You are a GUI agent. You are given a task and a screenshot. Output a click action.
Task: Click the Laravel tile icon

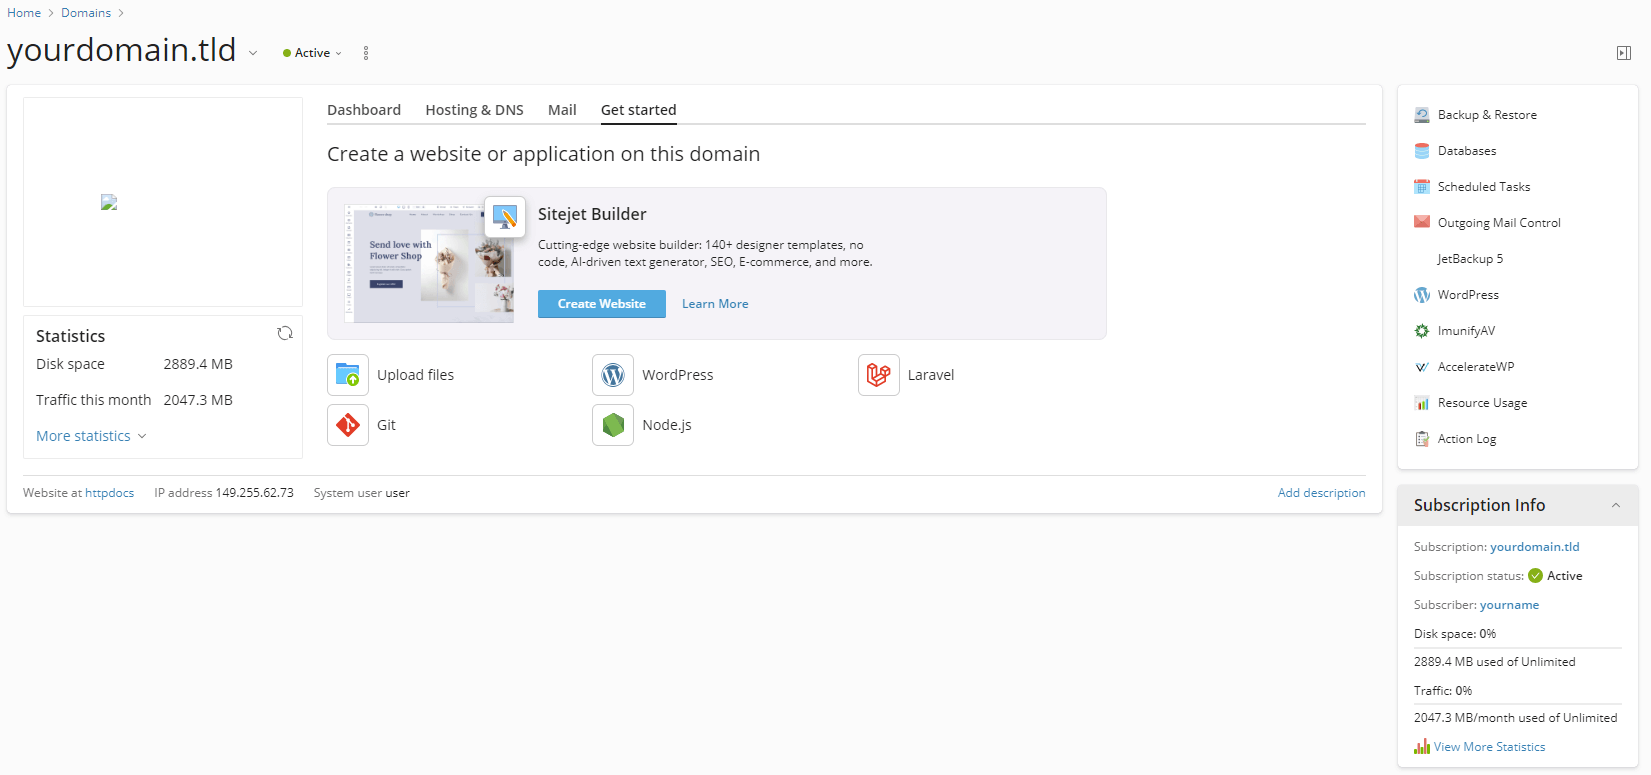[x=879, y=375]
